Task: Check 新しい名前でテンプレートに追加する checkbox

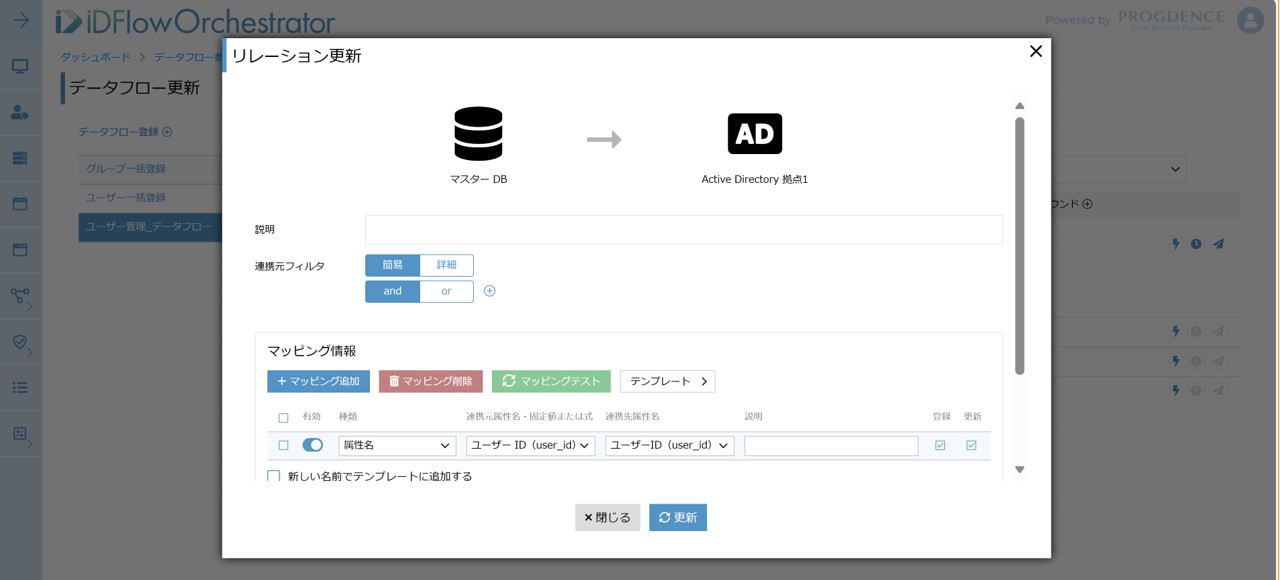Action: [x=274, y=477]
